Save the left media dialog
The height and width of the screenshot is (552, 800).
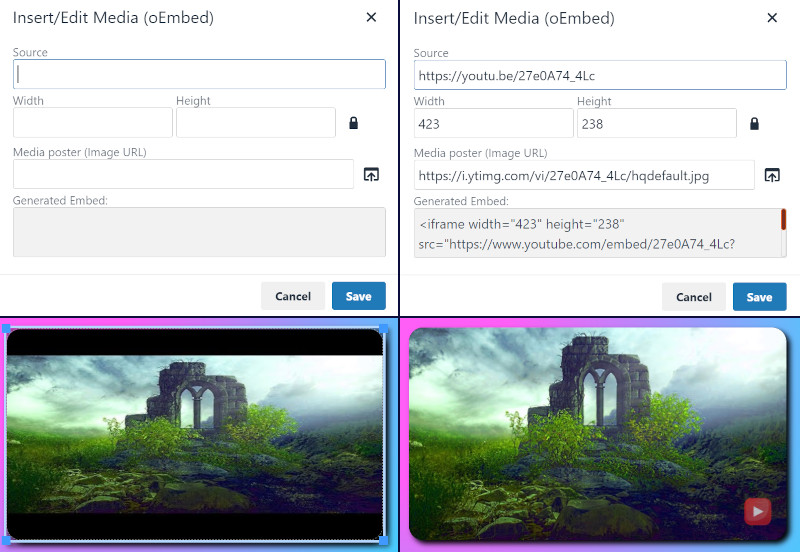(359, 296)
